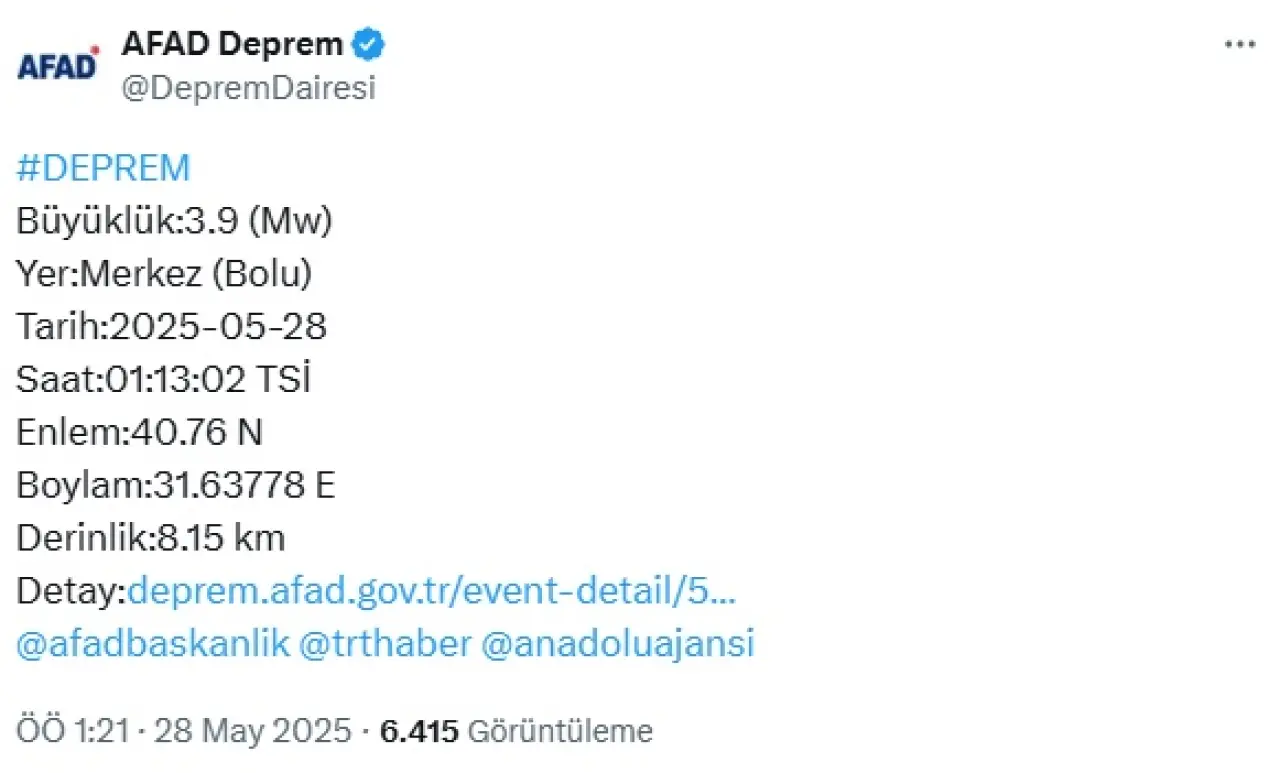Click the Boylam:31.63778 E text
The width and height of the screenshot is (1280, 773).
[x=176, y=486]
